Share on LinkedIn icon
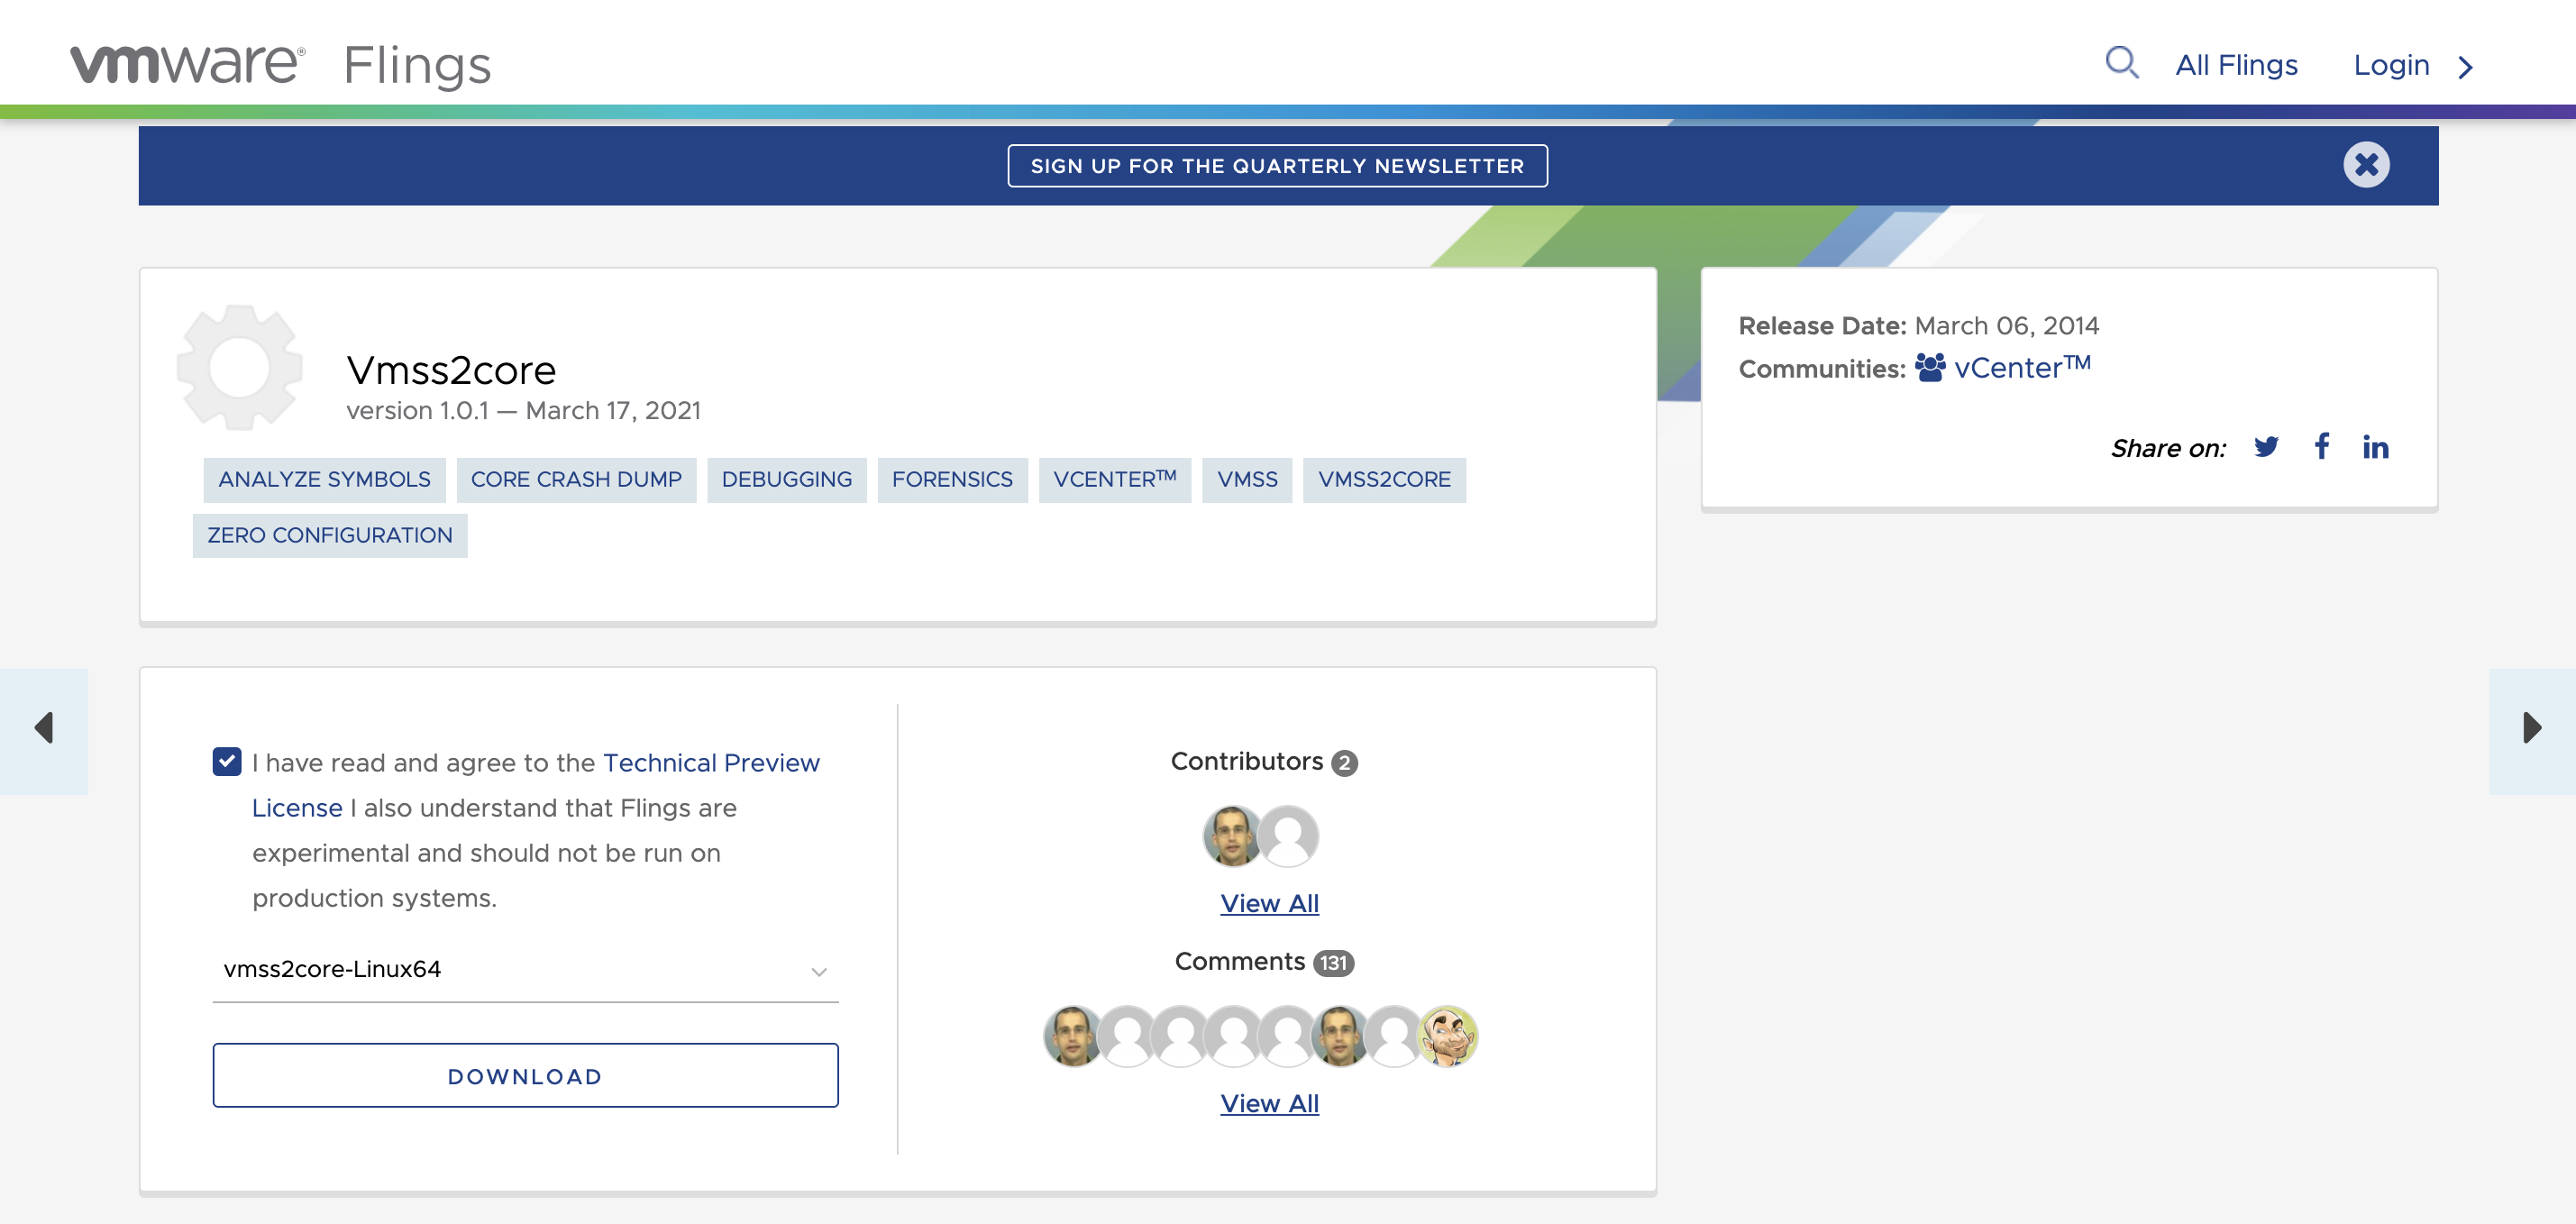This screenshot has width=2576, height=1224. click(x=2375, y=447)
